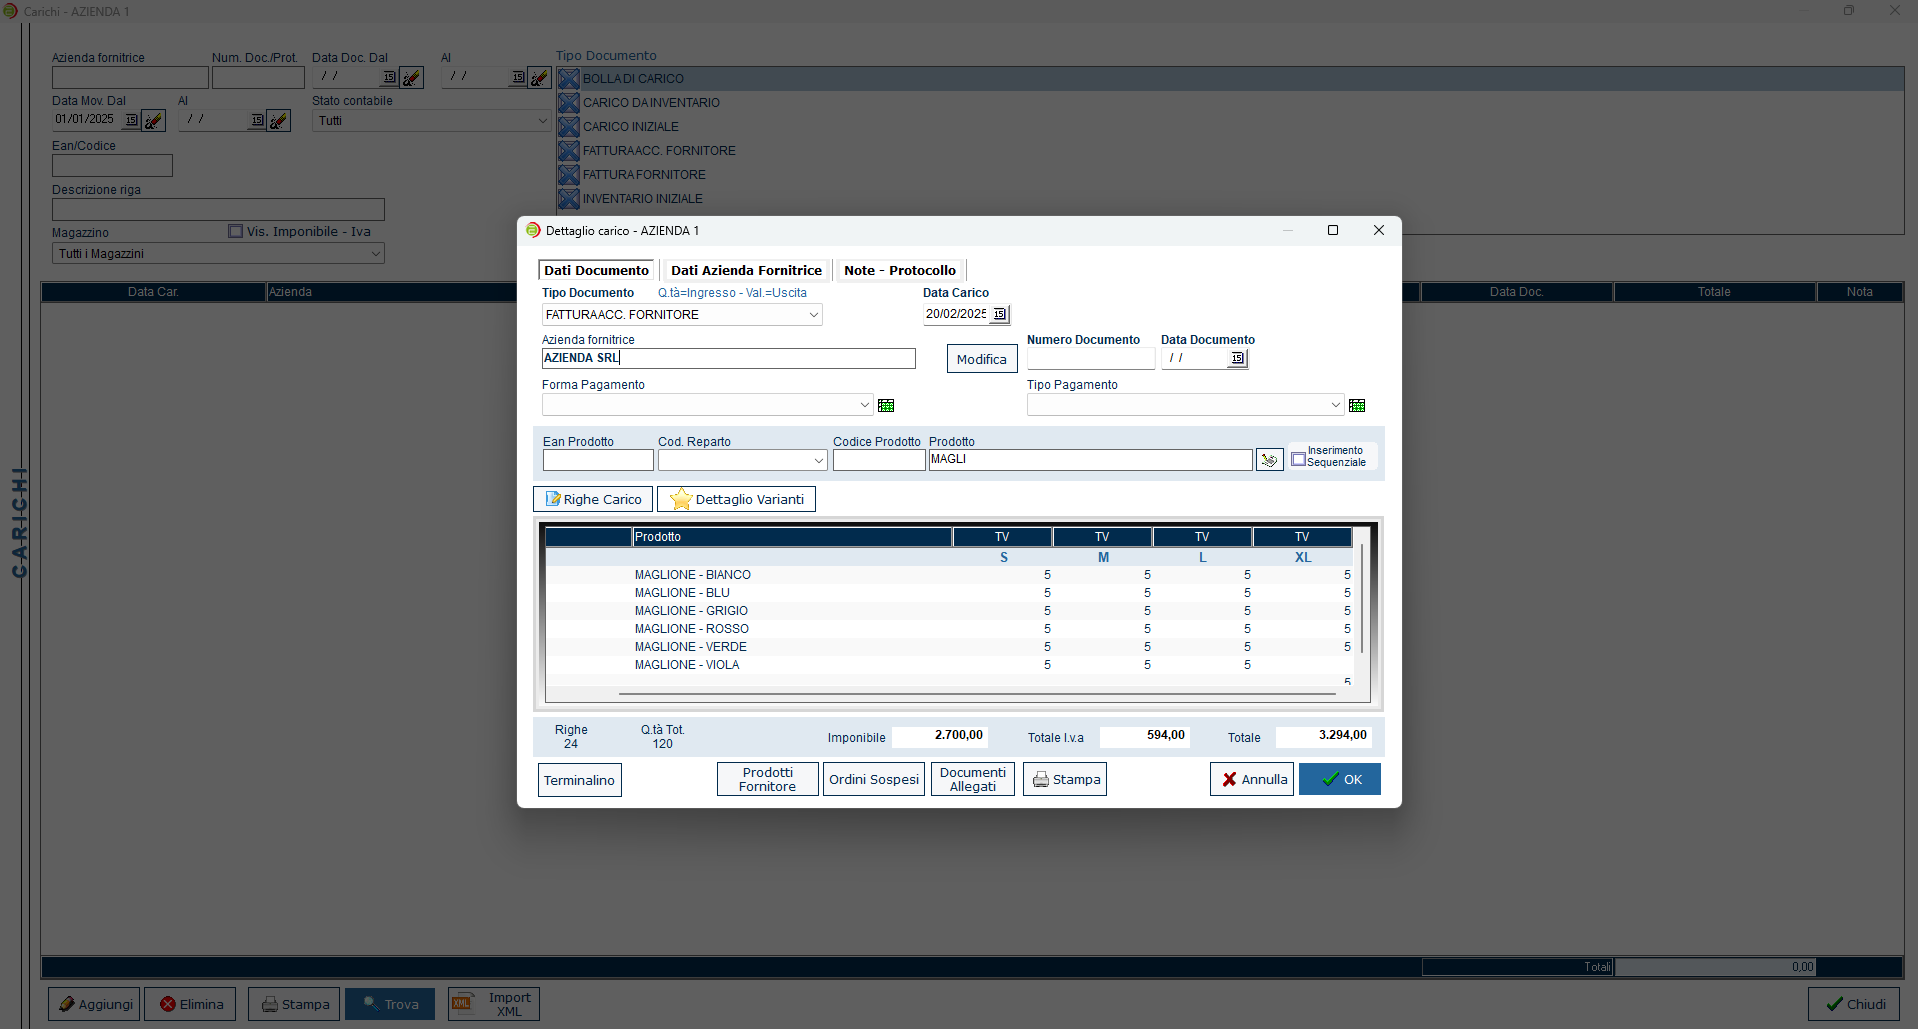
Task: Click the Tipo Pagamento table grid icon
Action: (1357, 405)
